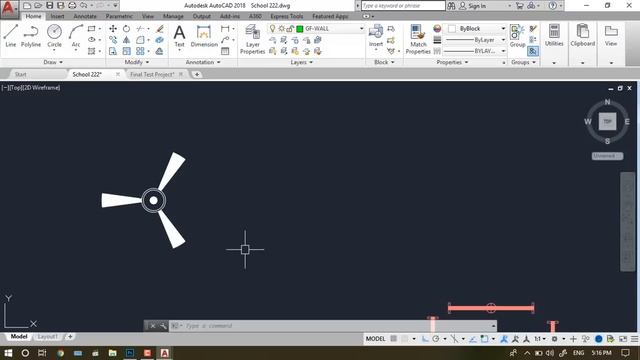
Task: Select the Copy tool in Modify panel
Action: coord(113,40)
